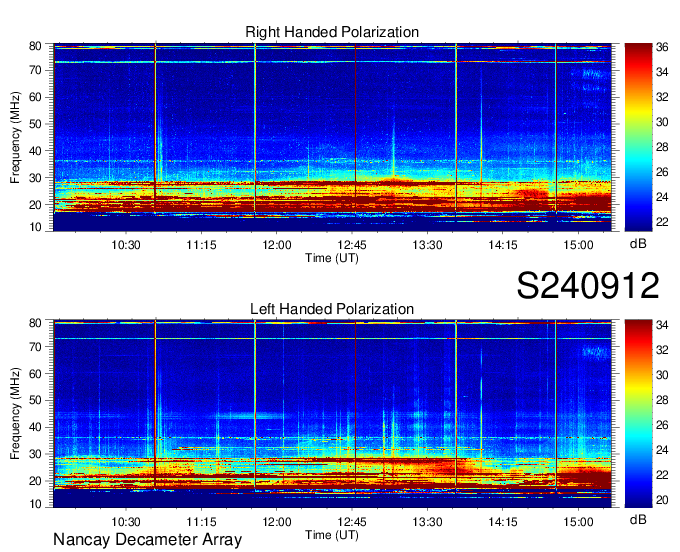Click the 20 MHz tick on Right Handed plot

[35, 205]
